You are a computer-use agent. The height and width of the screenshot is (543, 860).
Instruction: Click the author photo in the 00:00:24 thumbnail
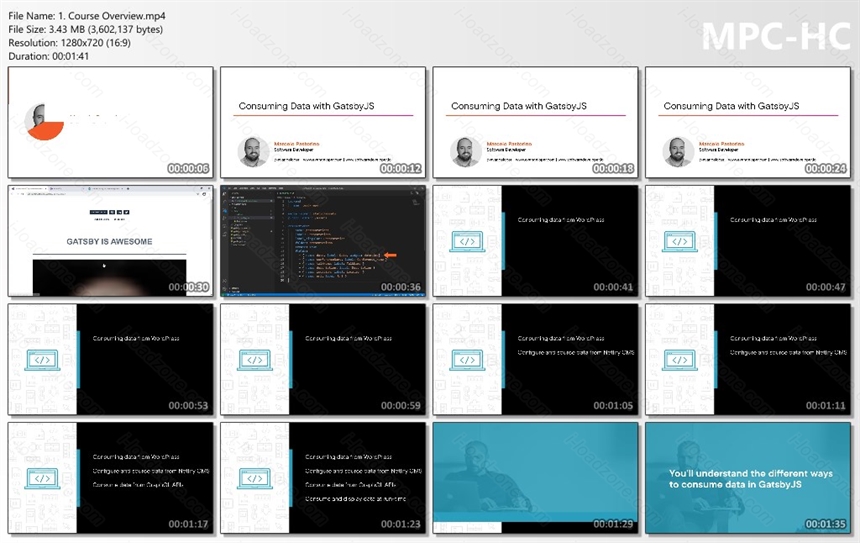click(x=678, y=152)
